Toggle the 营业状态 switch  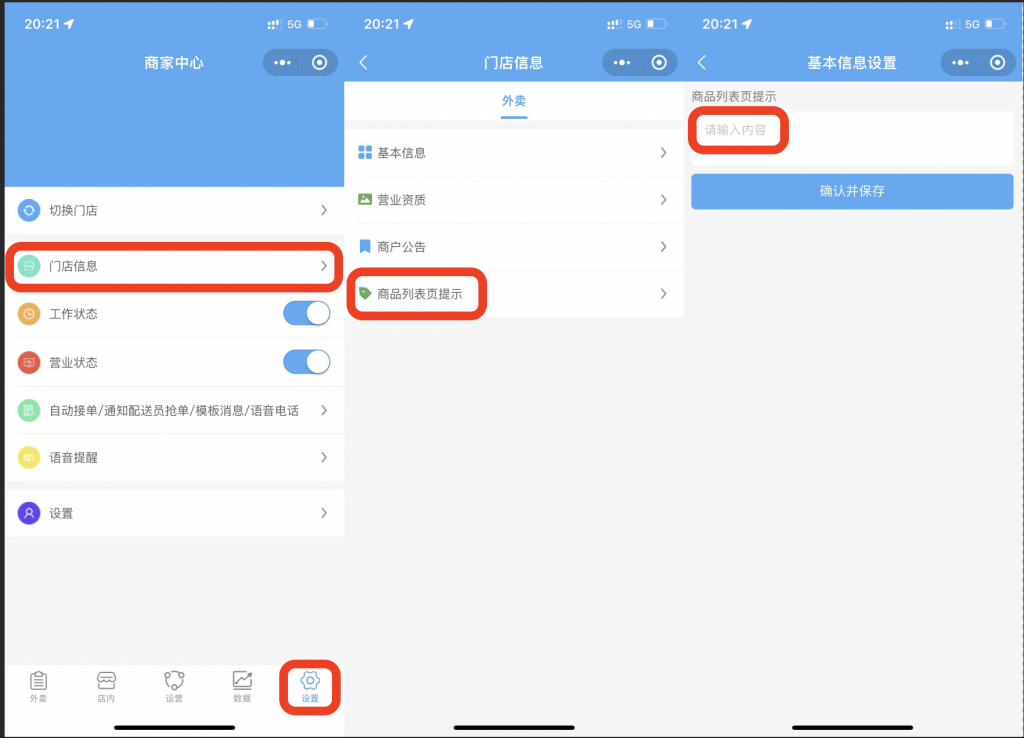click(306, 362)
